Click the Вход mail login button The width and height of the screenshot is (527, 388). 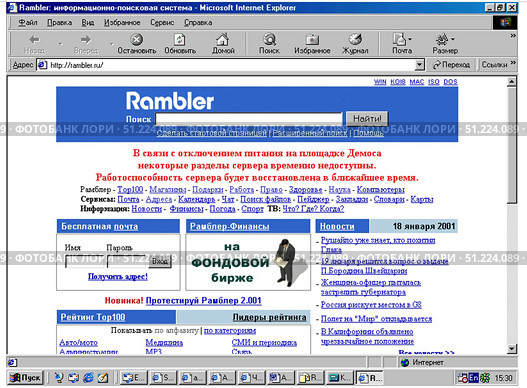point(160,261)
